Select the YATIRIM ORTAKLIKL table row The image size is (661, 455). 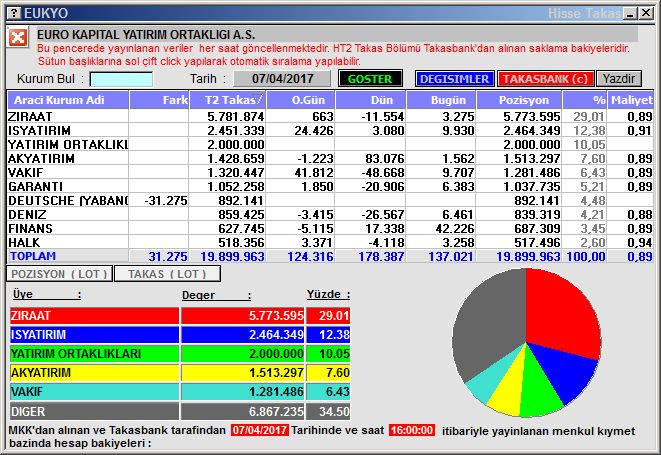pos(330,144)
